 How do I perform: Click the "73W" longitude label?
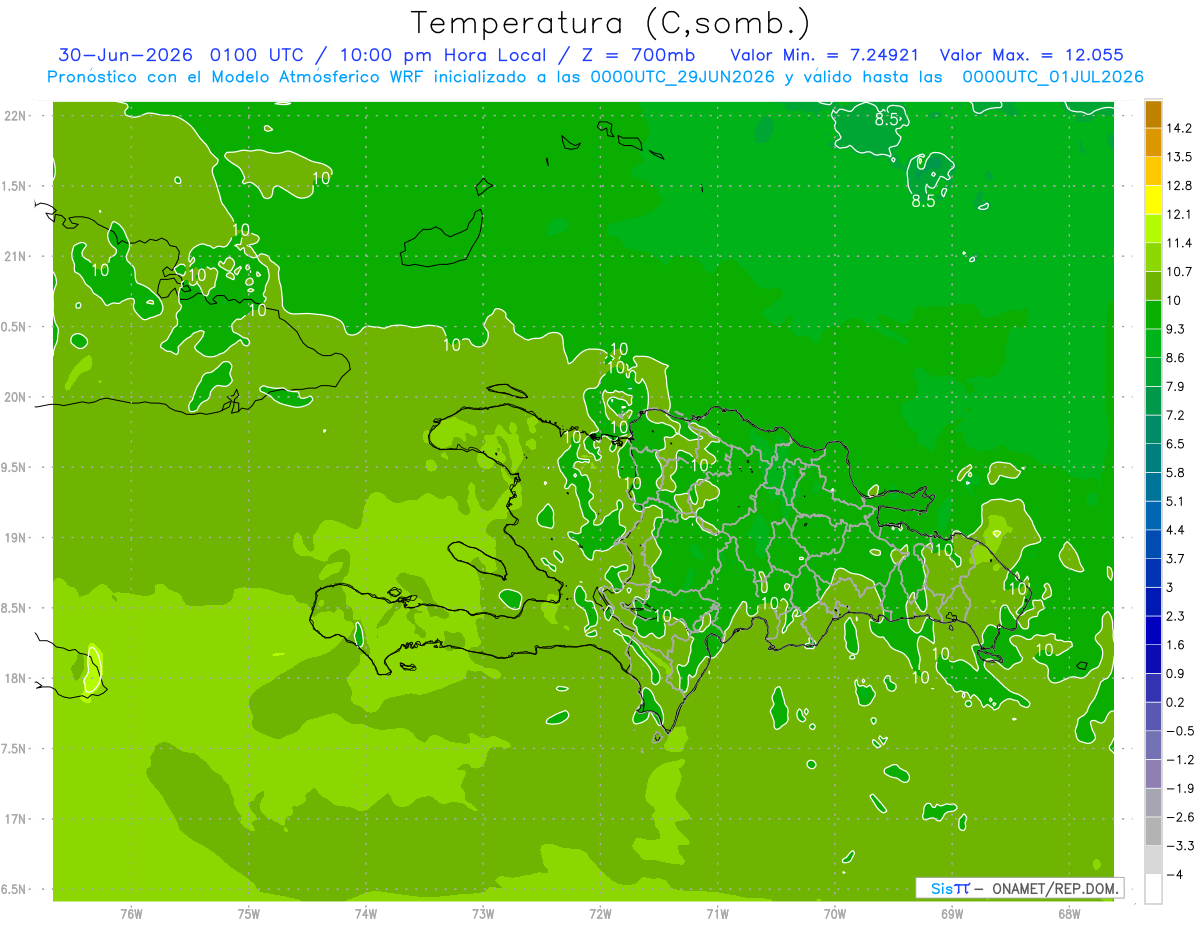click(483, 914)
